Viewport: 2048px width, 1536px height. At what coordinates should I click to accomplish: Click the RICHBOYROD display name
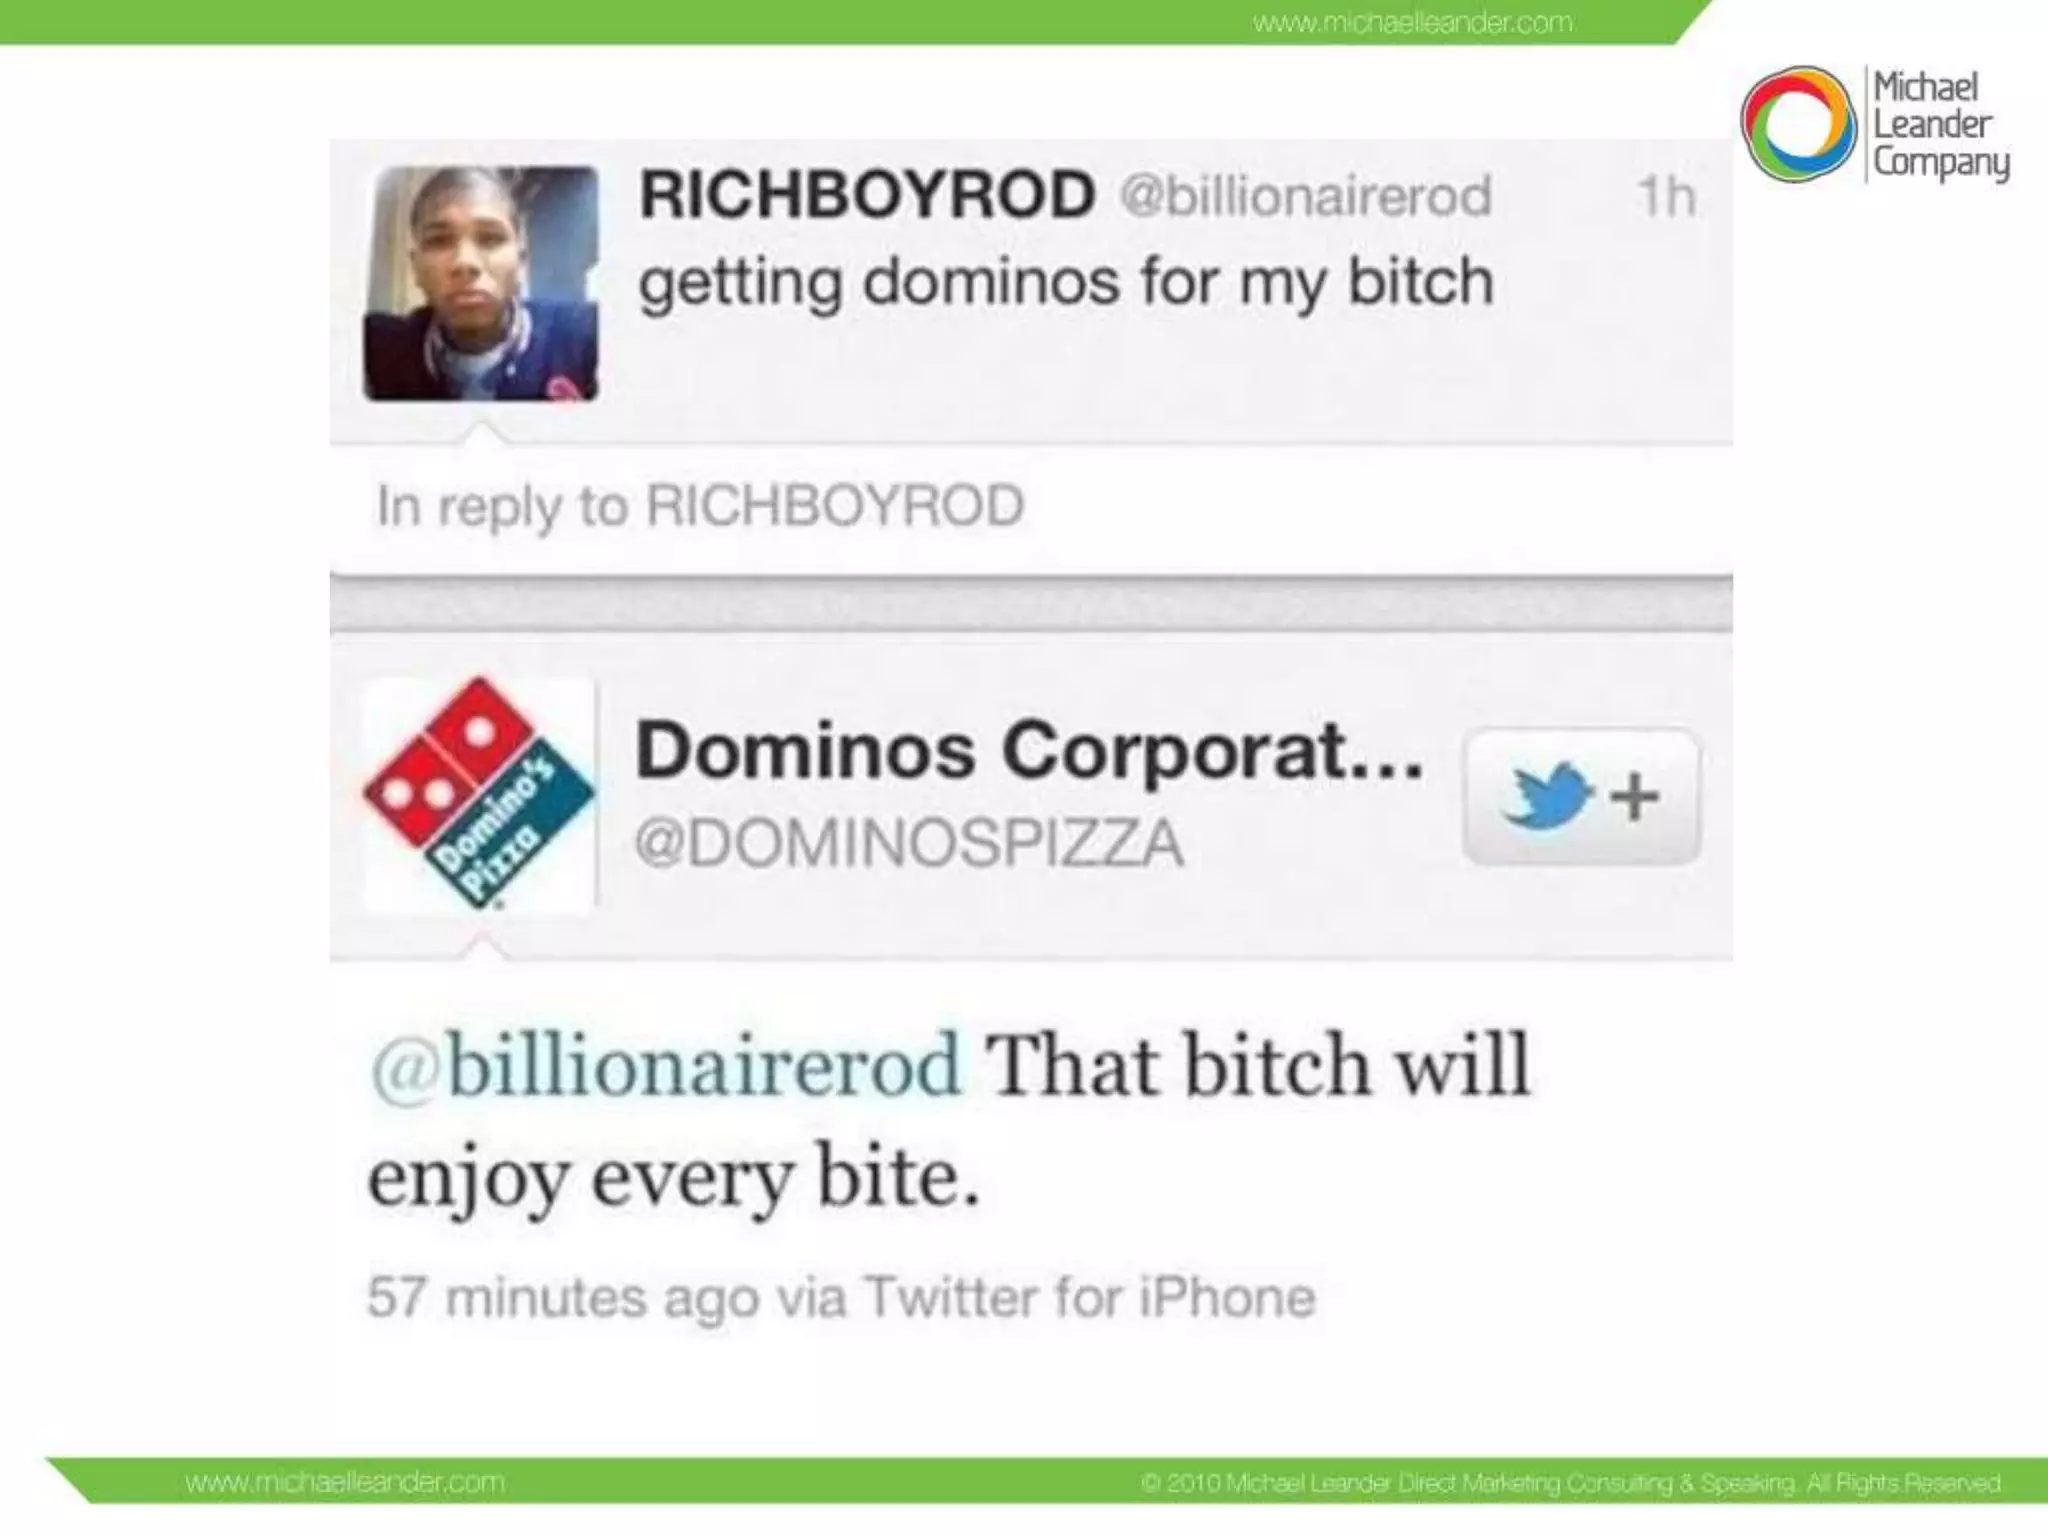pos(867,194)
